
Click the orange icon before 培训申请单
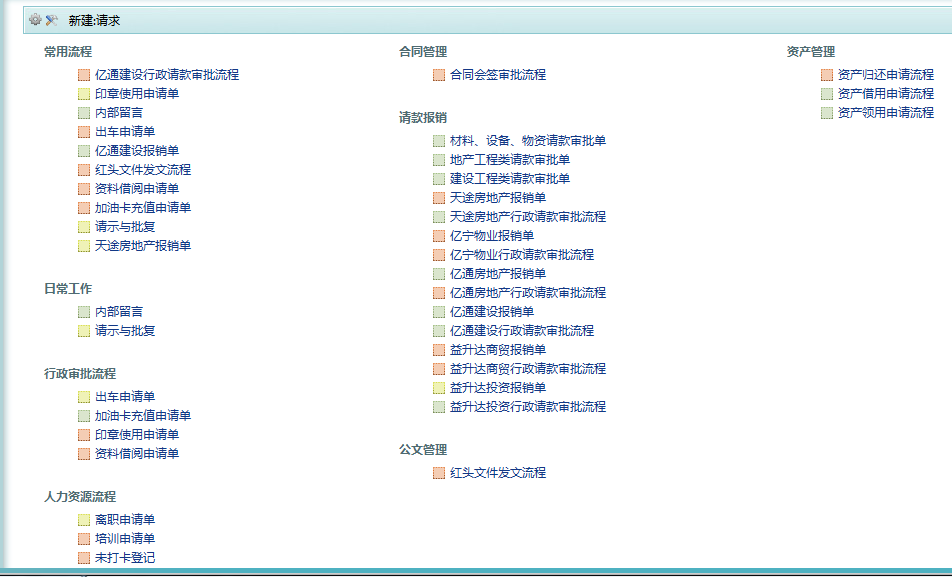[84, 538]
